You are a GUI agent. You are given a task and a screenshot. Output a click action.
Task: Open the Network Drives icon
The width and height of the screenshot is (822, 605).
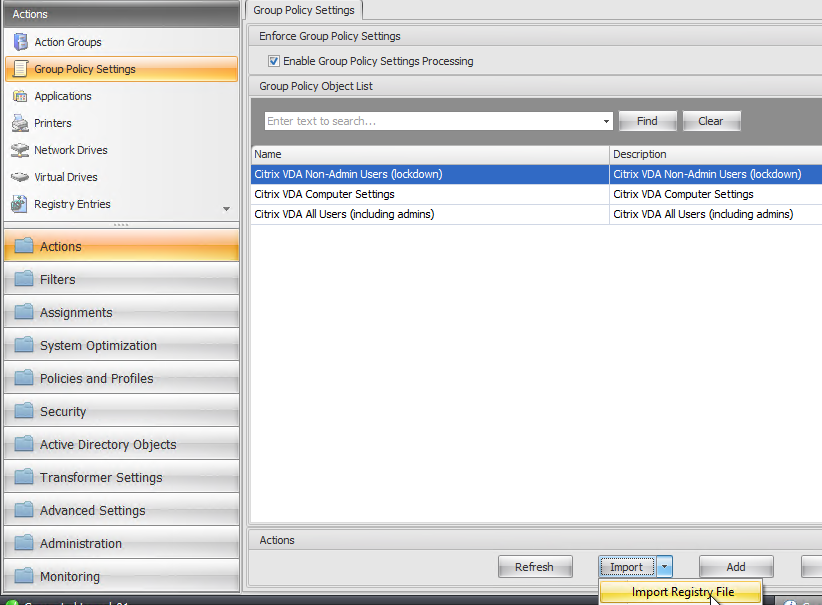point(20,150)
